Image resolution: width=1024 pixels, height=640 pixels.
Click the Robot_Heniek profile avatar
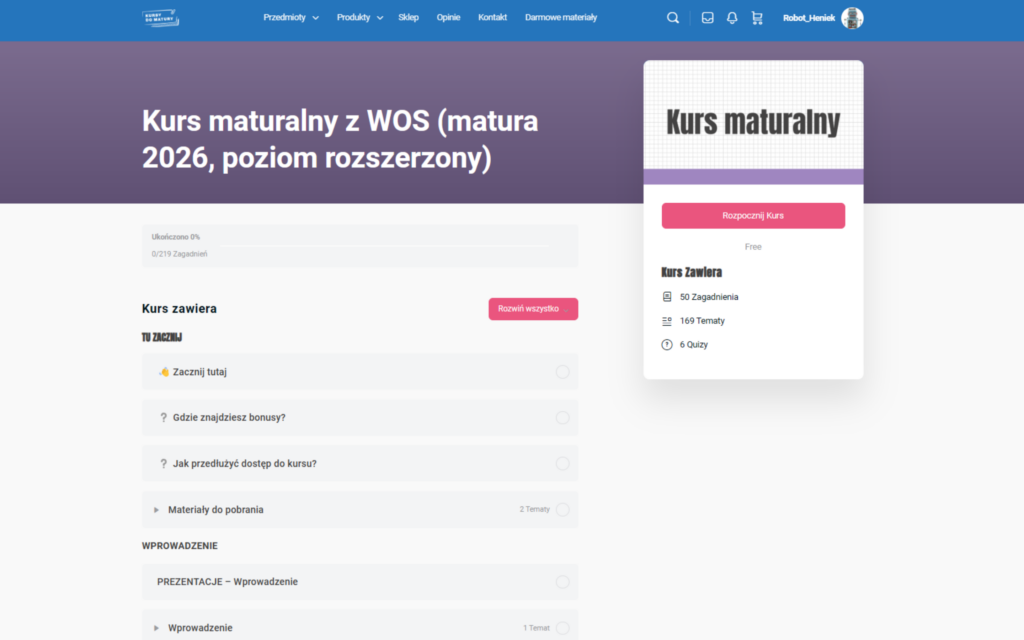tap(852, 18)
